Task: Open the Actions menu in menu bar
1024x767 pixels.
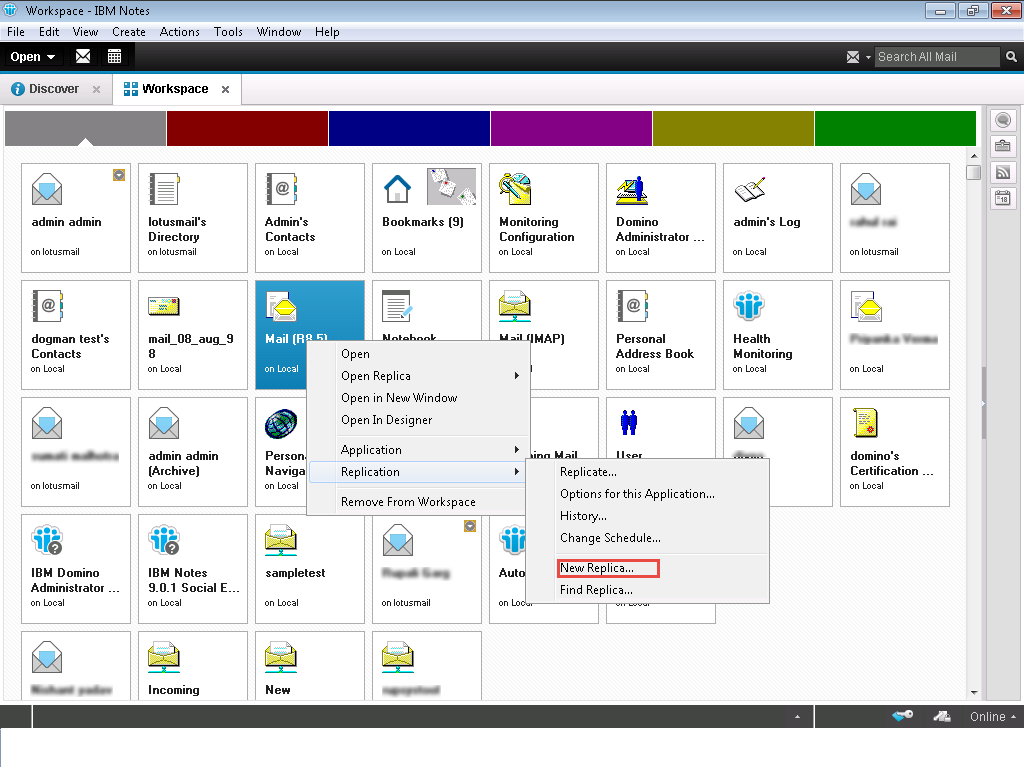Action: [x=179, y=32]
